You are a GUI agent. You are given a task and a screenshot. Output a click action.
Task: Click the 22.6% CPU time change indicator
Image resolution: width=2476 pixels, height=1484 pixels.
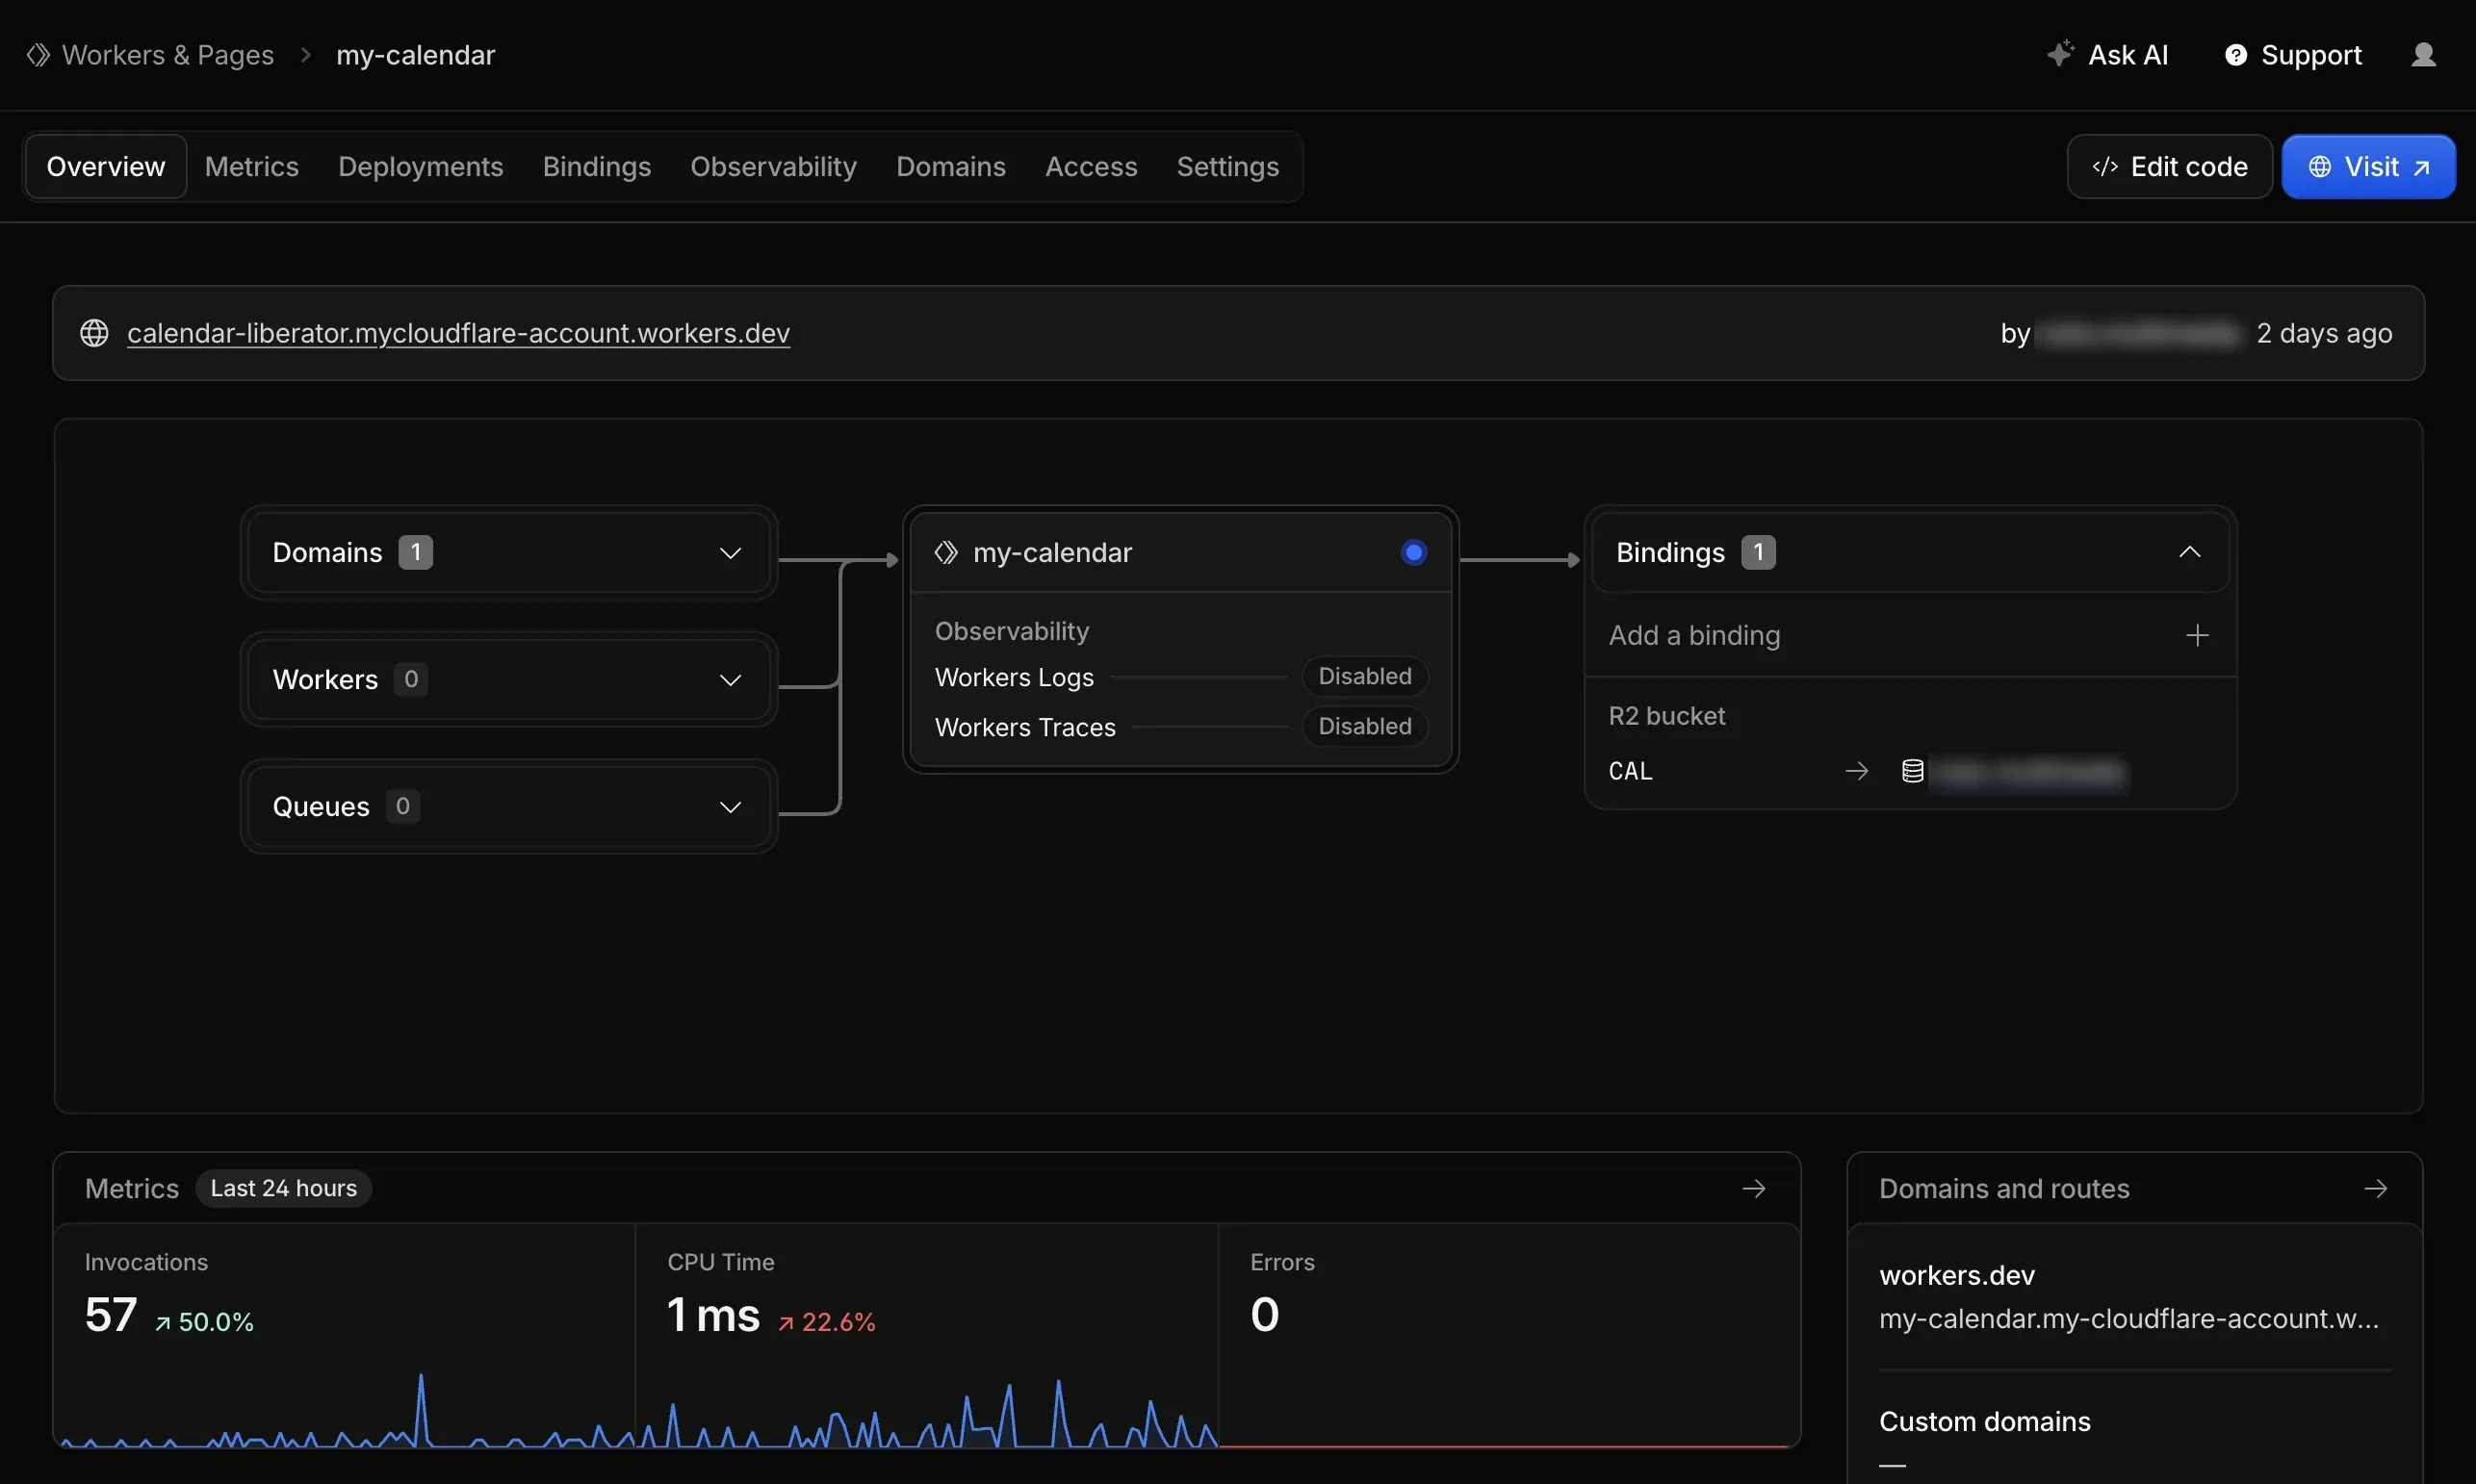click(827, 1322)
